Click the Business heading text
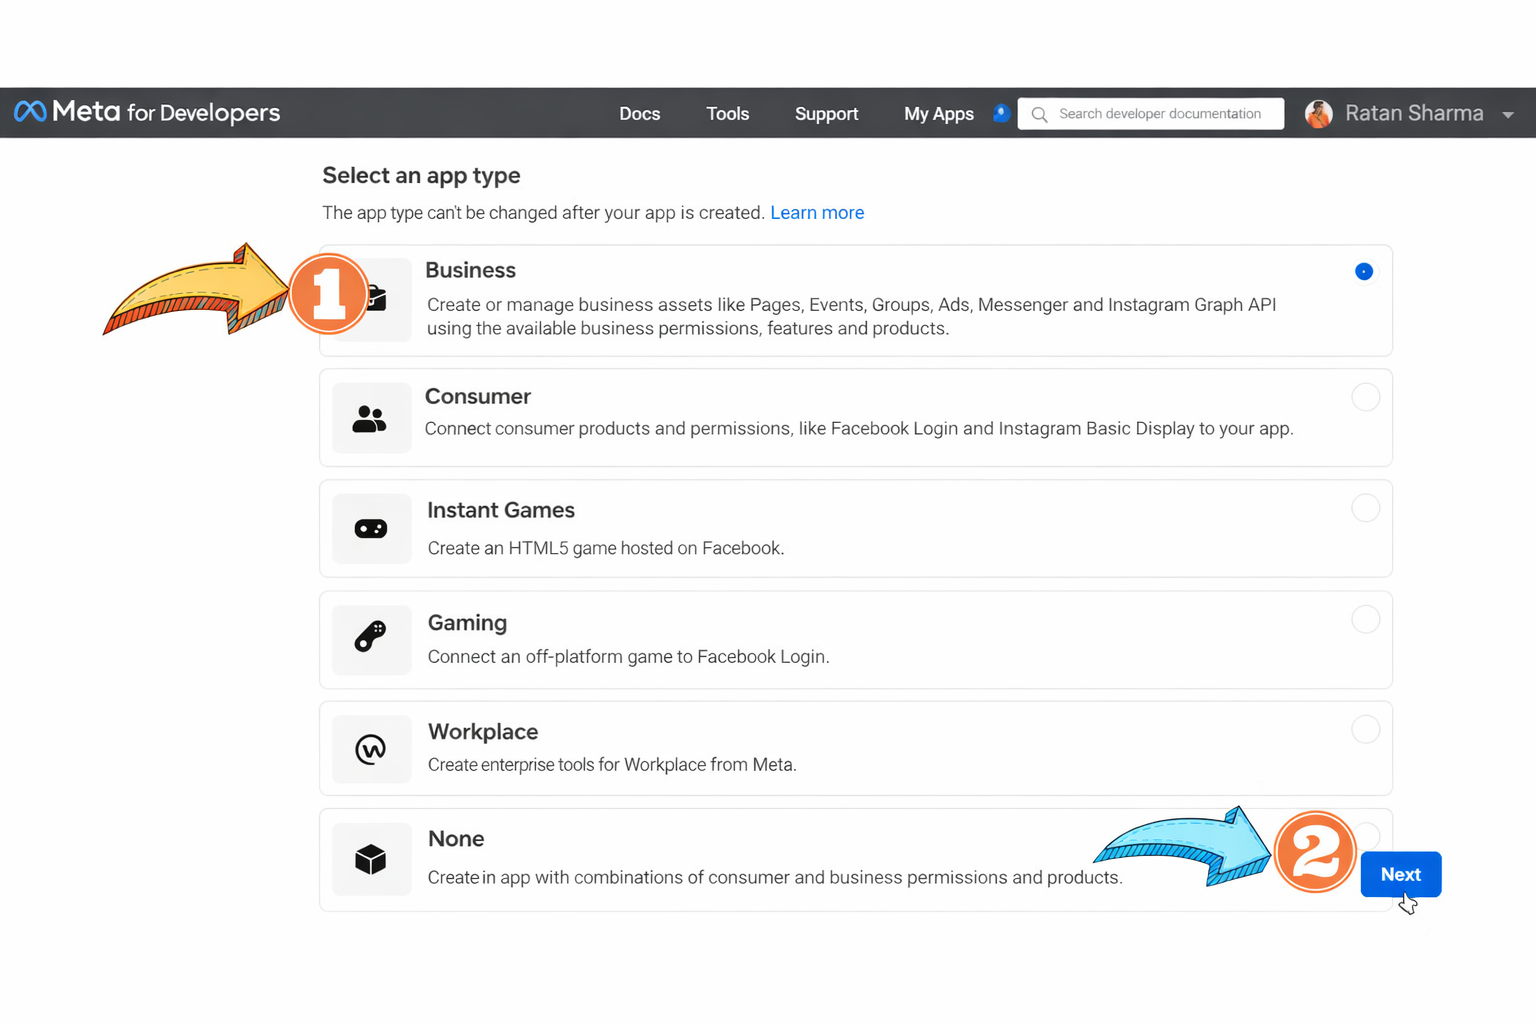 coord(470,270)
